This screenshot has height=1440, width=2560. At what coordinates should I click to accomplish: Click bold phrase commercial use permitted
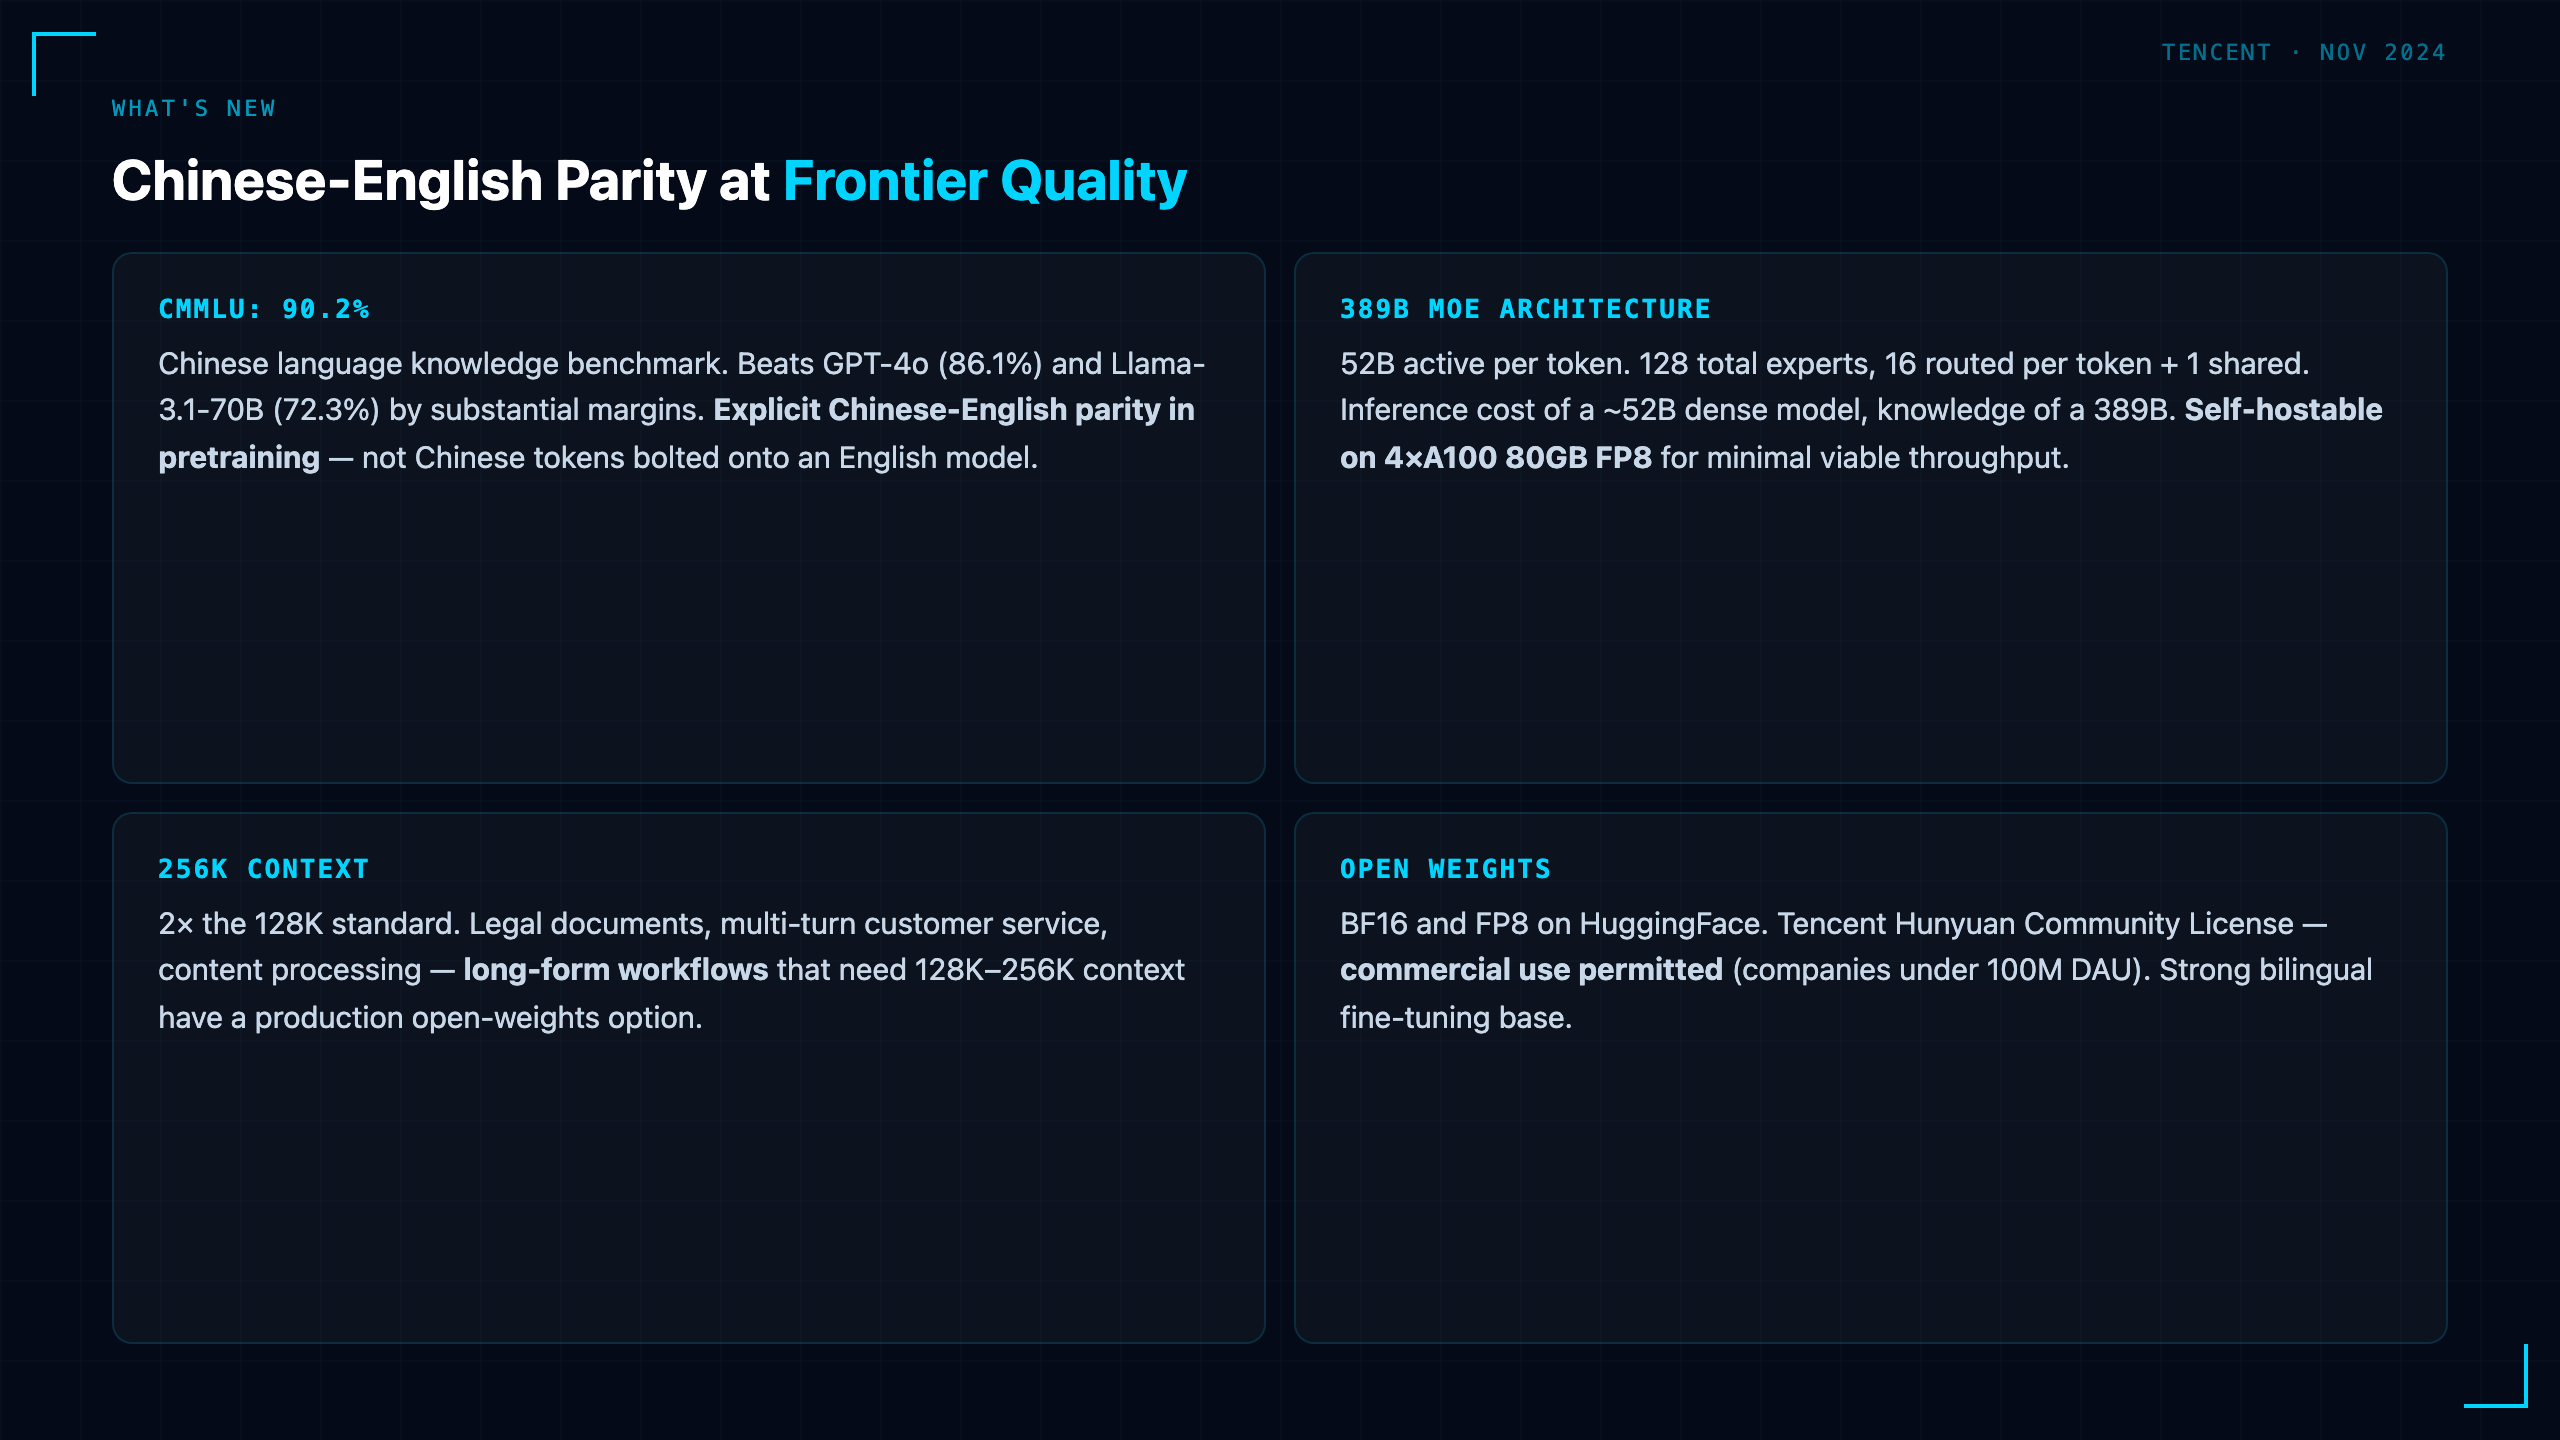(x=1531, y=970)
